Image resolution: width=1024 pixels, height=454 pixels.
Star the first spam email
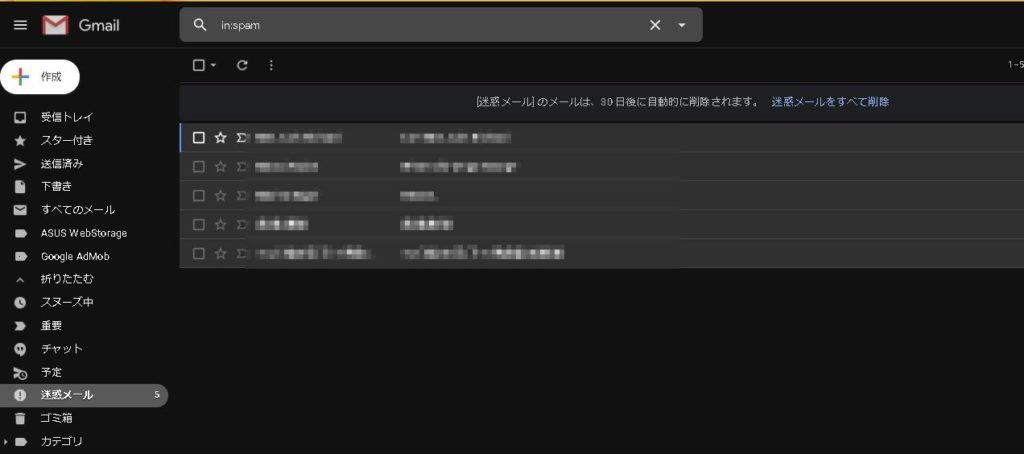221,138
